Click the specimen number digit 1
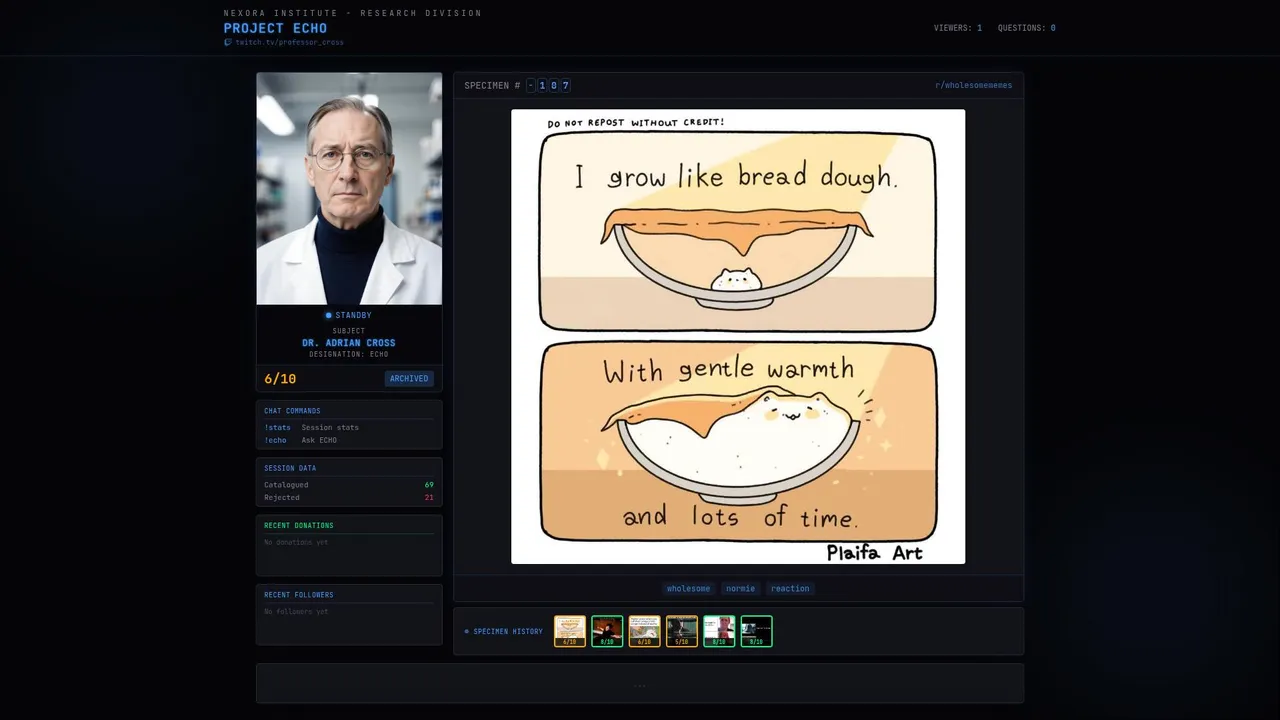 click(542, 86)
